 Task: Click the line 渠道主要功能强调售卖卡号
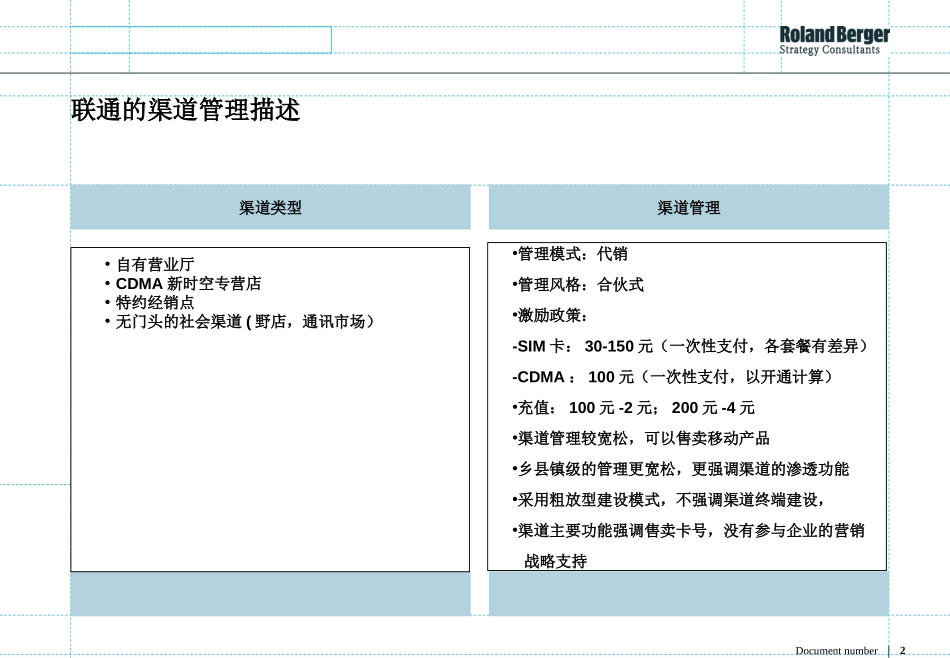(688, 531)
